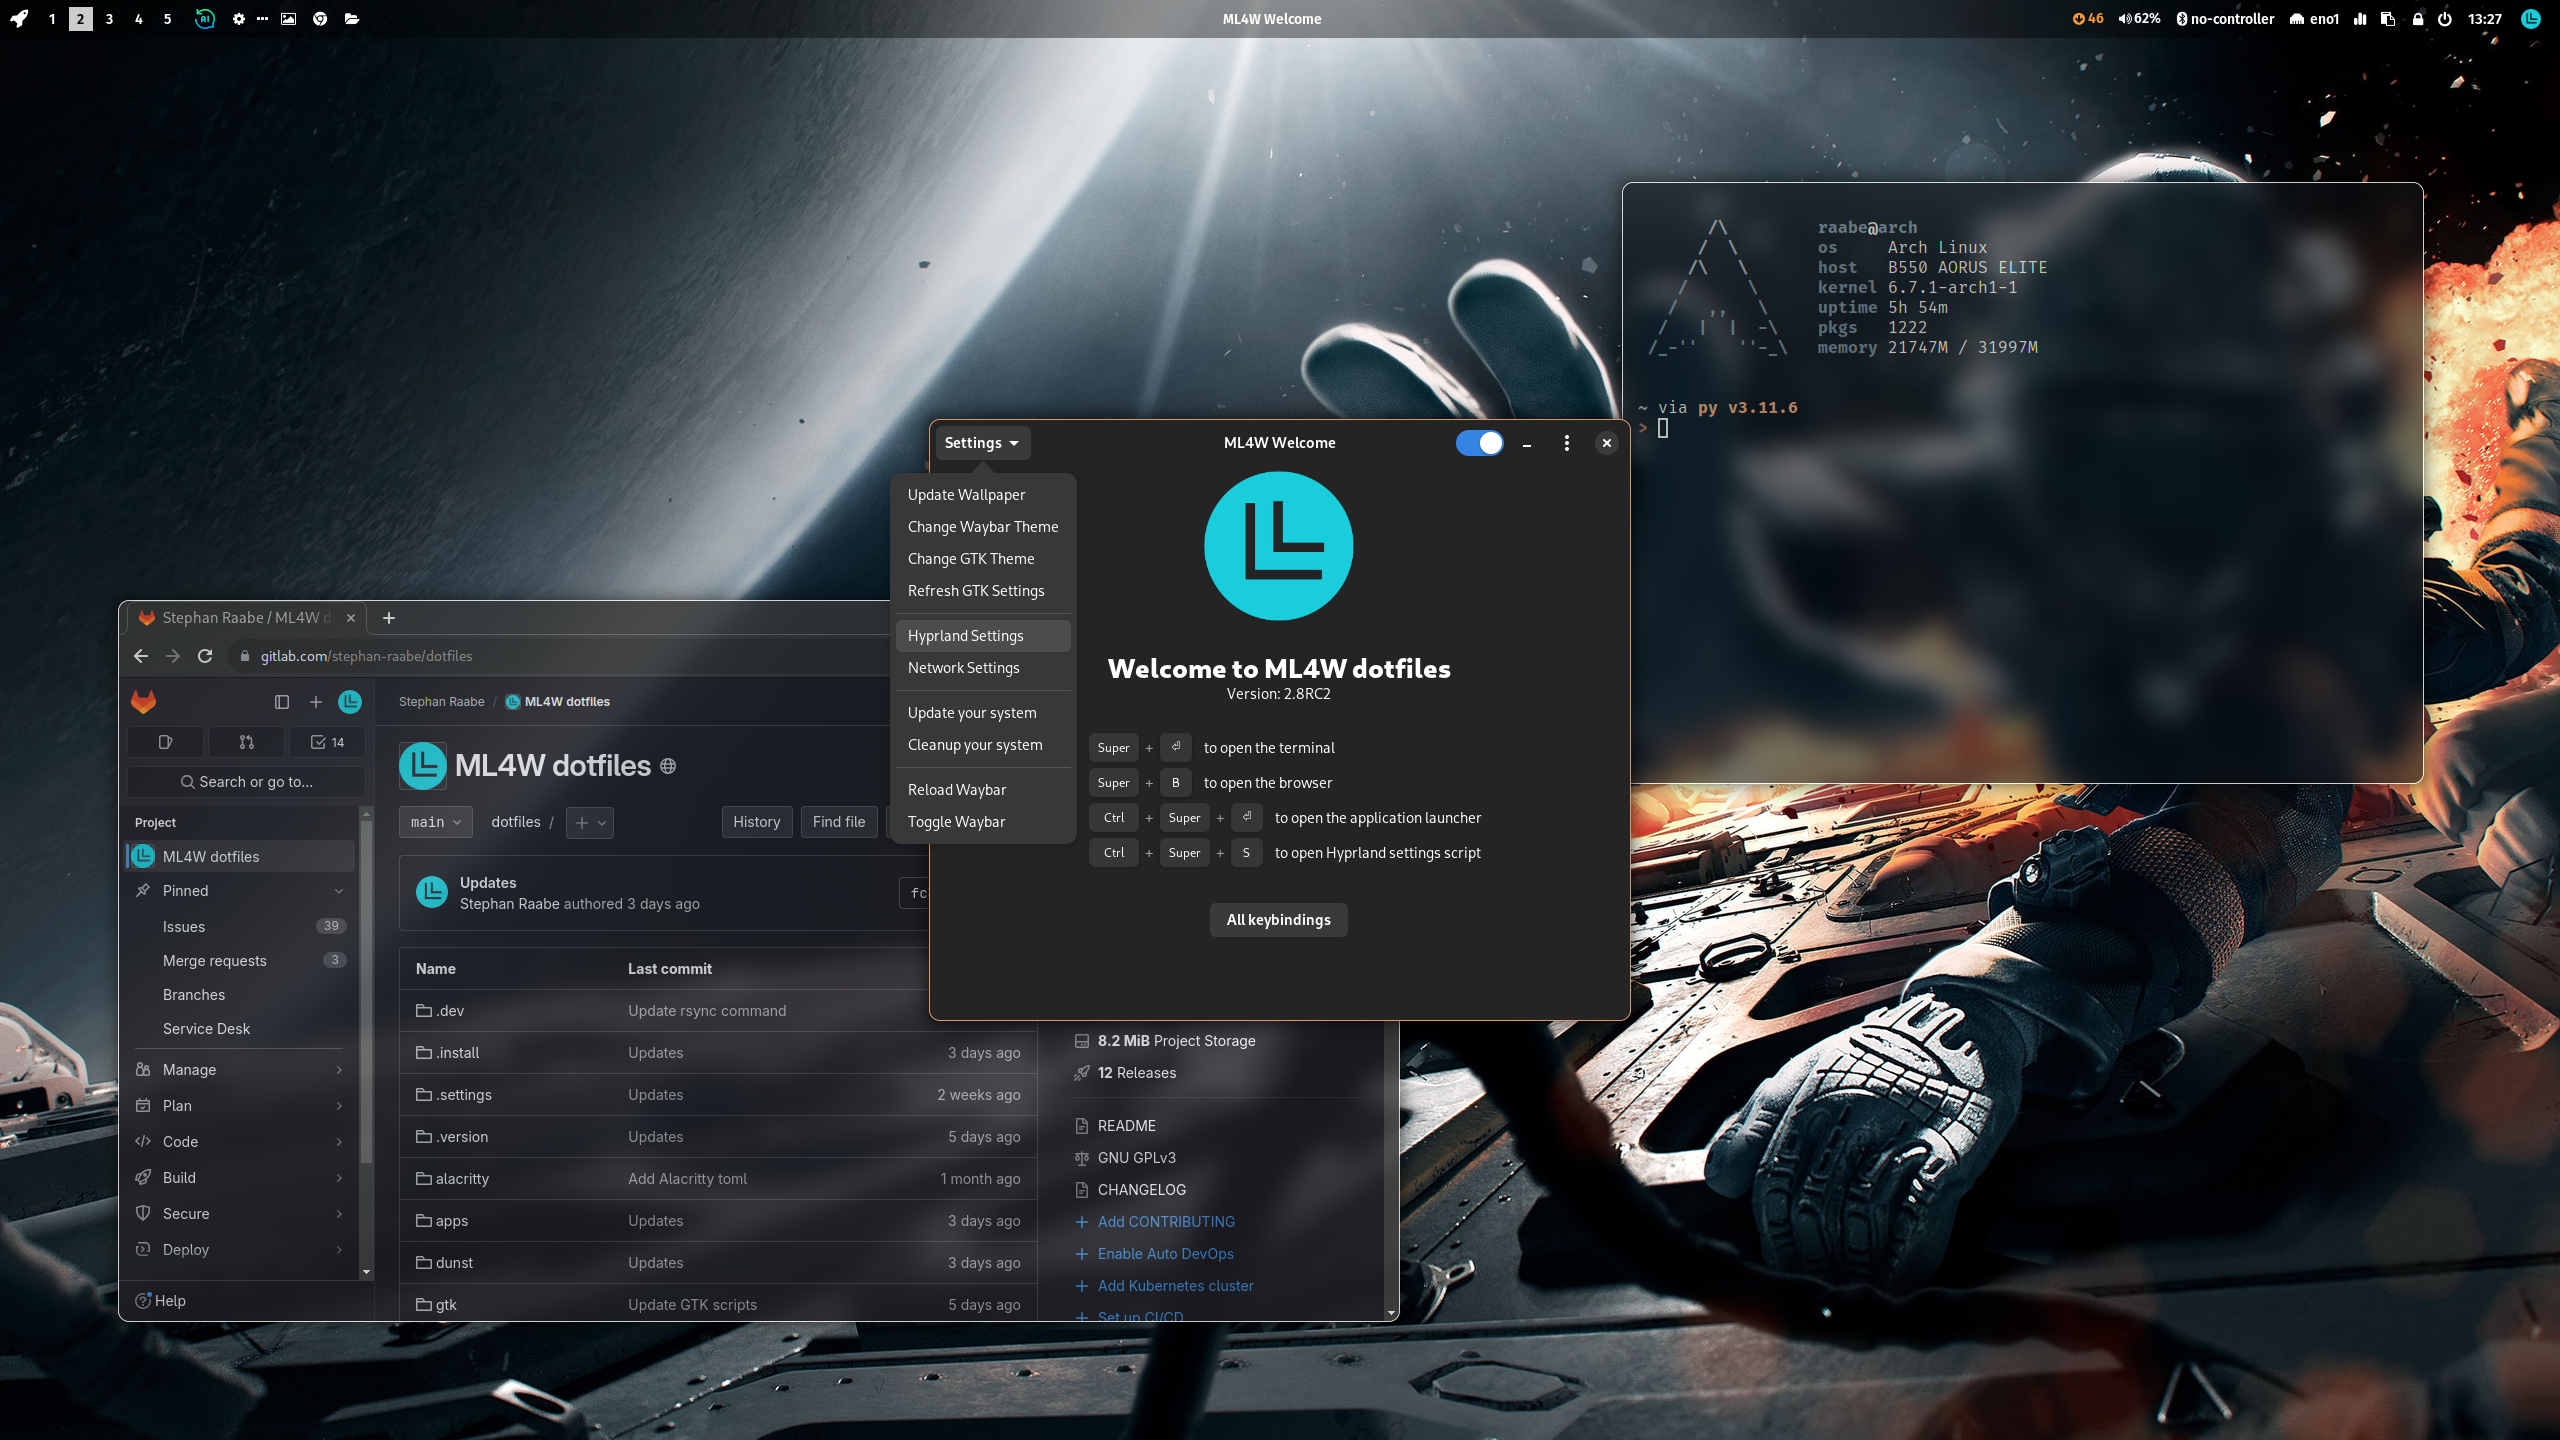Open the ML4W Welcome kebab menu
The width and height of the screenshot is (2560, 1440).
pos(1566,443)
